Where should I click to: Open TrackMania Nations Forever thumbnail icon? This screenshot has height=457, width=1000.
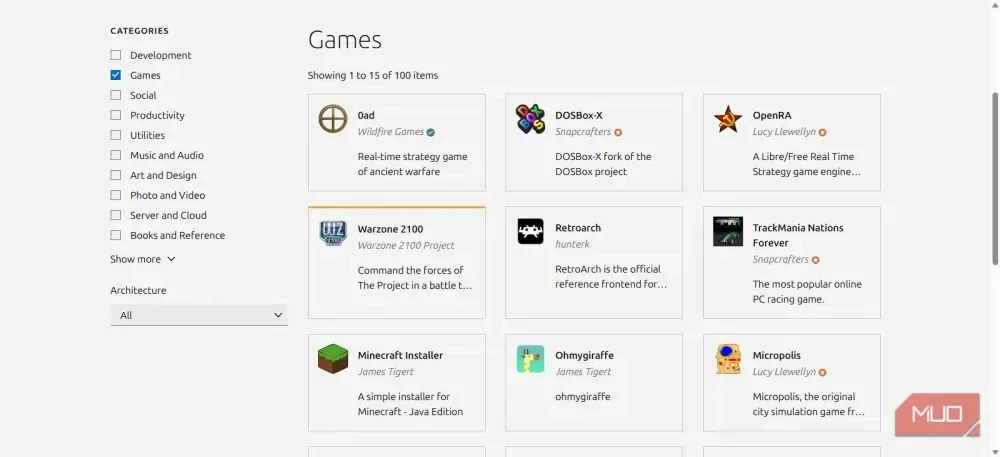[728, 231]
